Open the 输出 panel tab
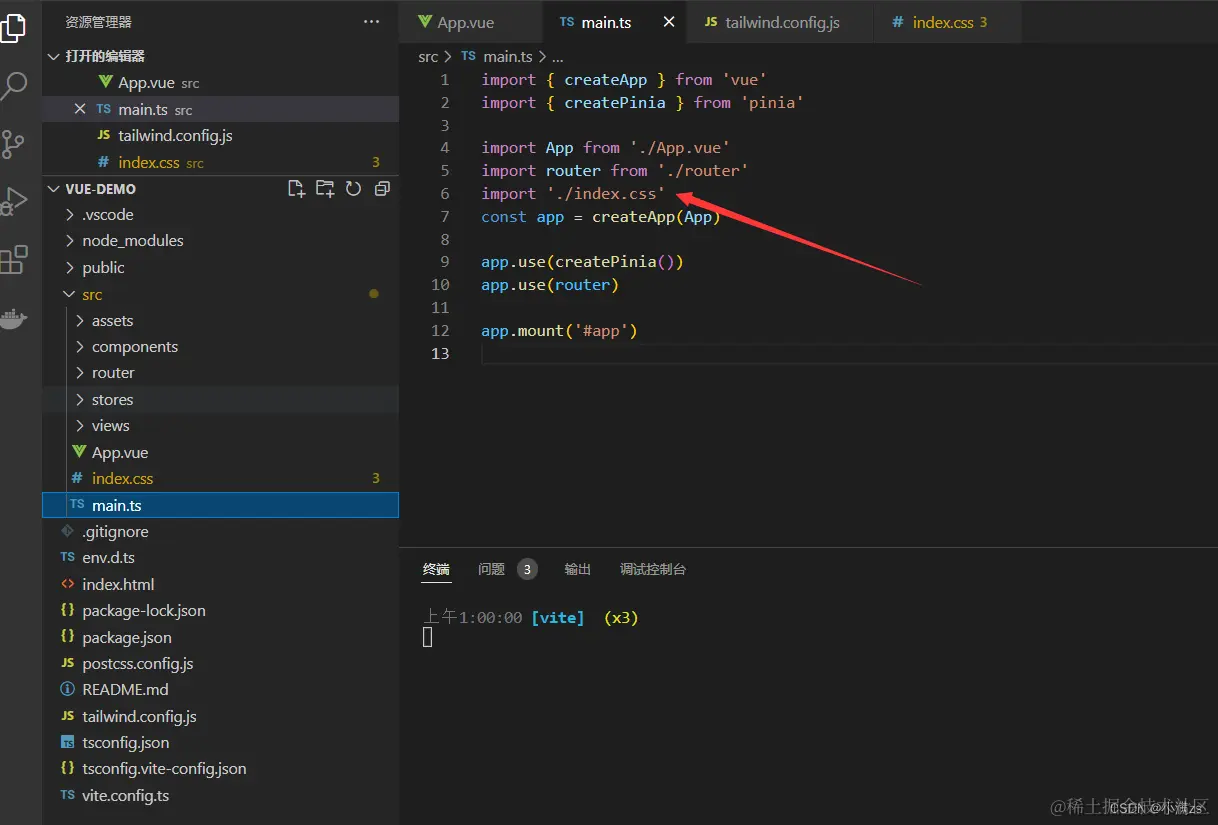The image size is (1218, 825). (578, 569)
